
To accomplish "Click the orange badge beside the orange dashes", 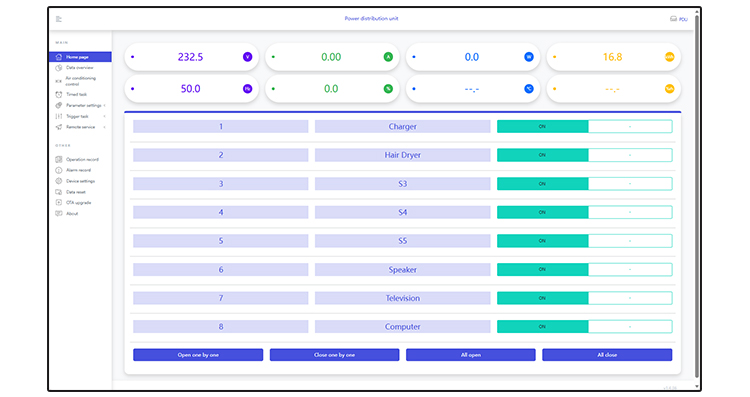I will pos(669,88).
